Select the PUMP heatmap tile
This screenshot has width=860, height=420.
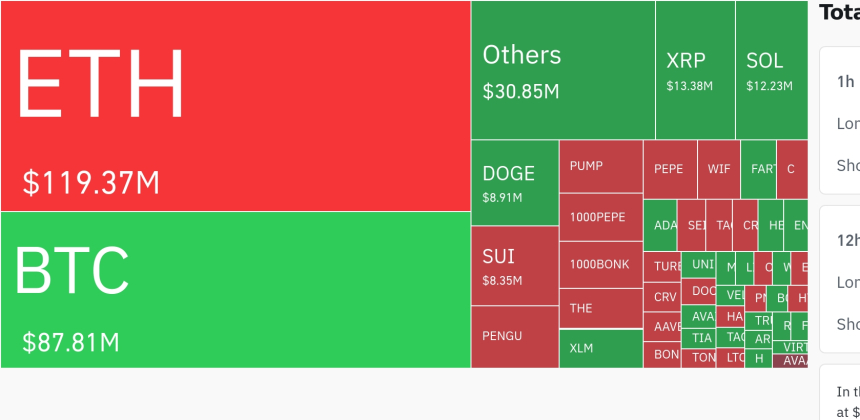point(600,165)
